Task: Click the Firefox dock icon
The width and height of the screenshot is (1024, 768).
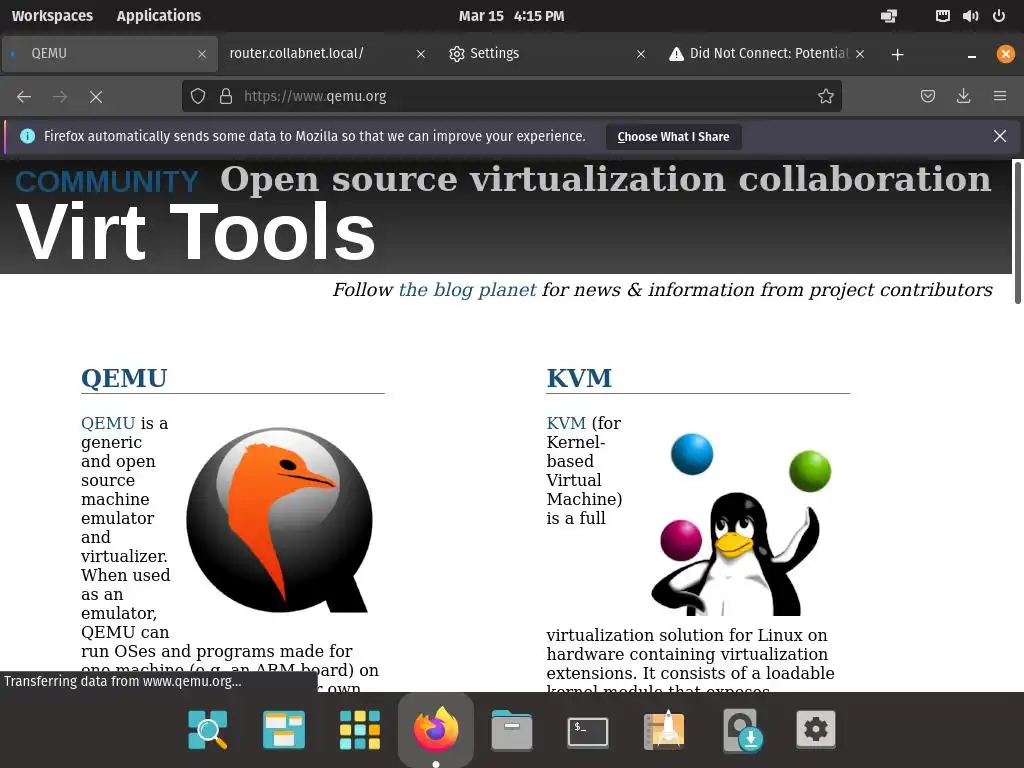Action: point(436,729)
